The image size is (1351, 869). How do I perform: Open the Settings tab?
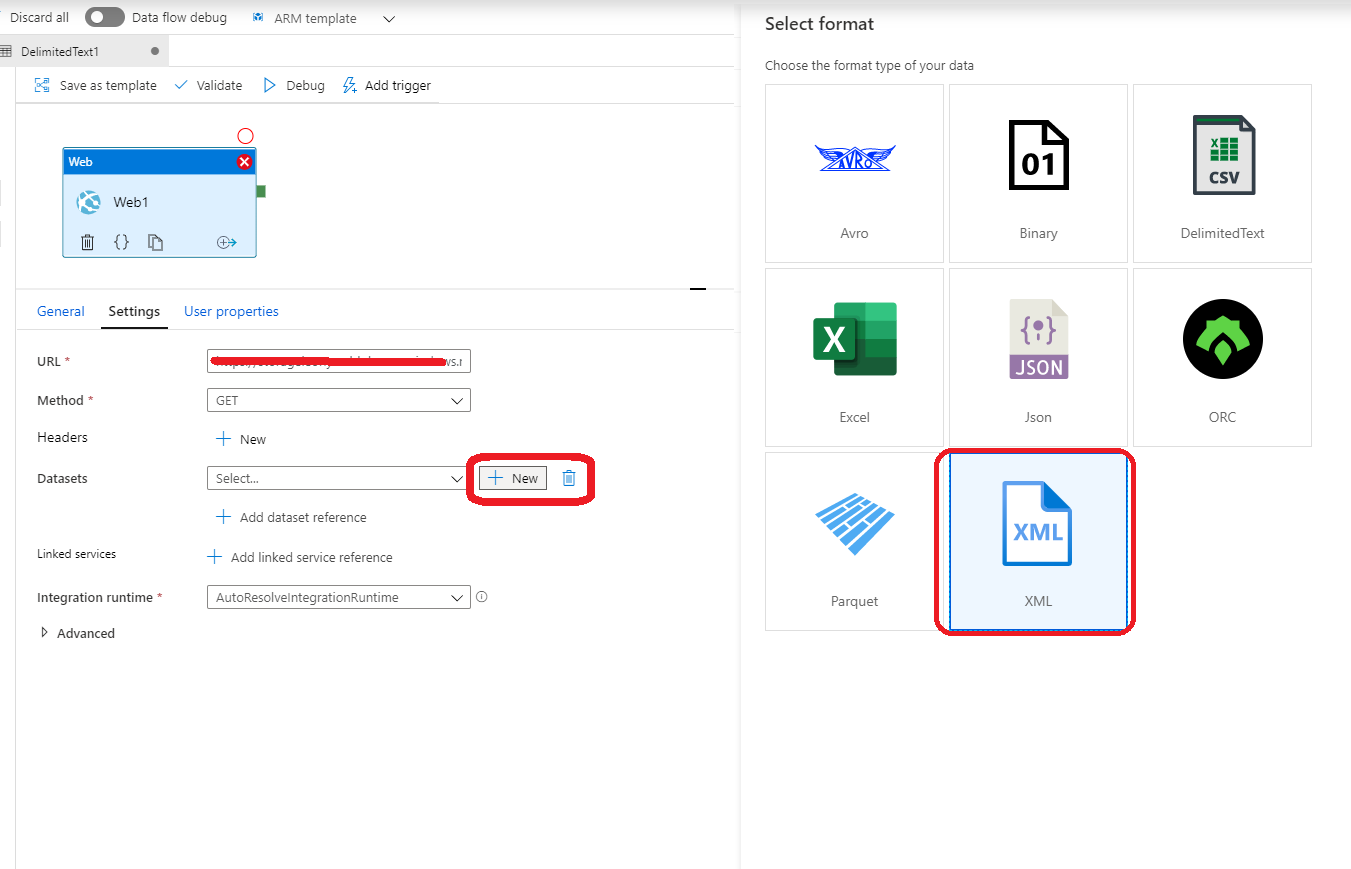(134, 311)
